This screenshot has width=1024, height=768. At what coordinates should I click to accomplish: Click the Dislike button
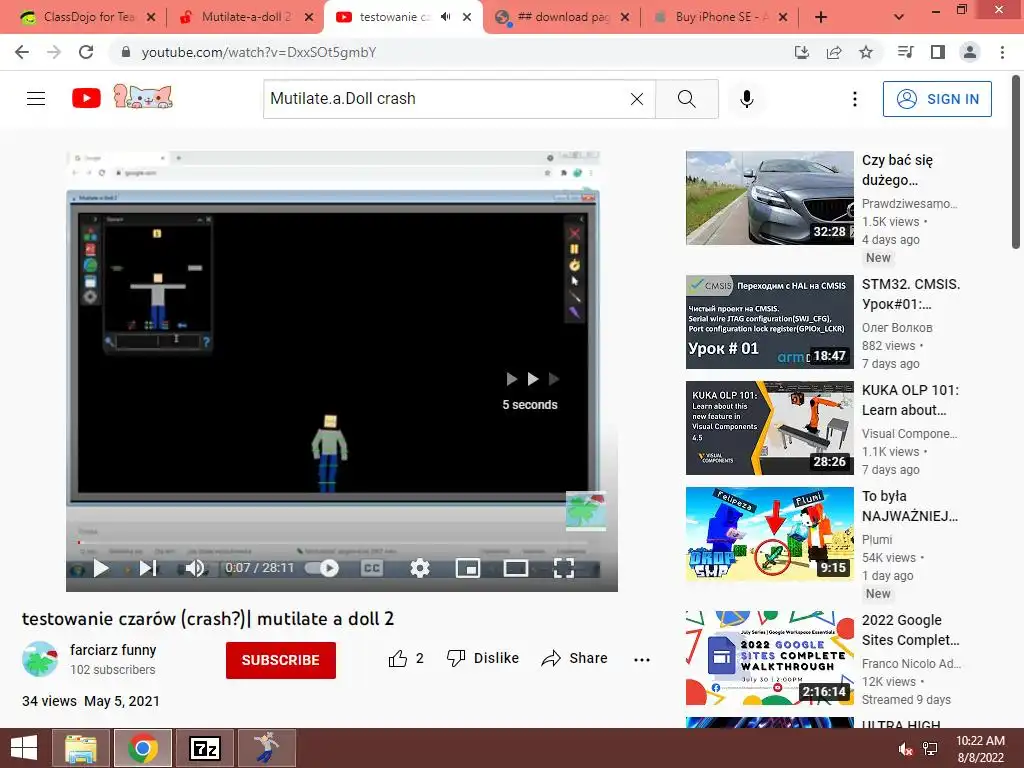click(483, 658)
